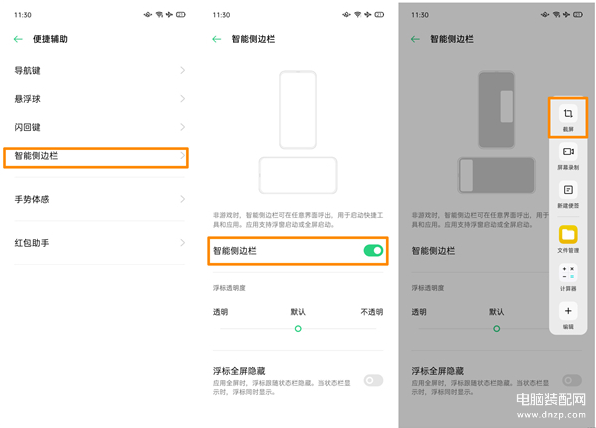Open 导航键 via its chevron
This screenshot has height=428, width=596.
(182, 70)
